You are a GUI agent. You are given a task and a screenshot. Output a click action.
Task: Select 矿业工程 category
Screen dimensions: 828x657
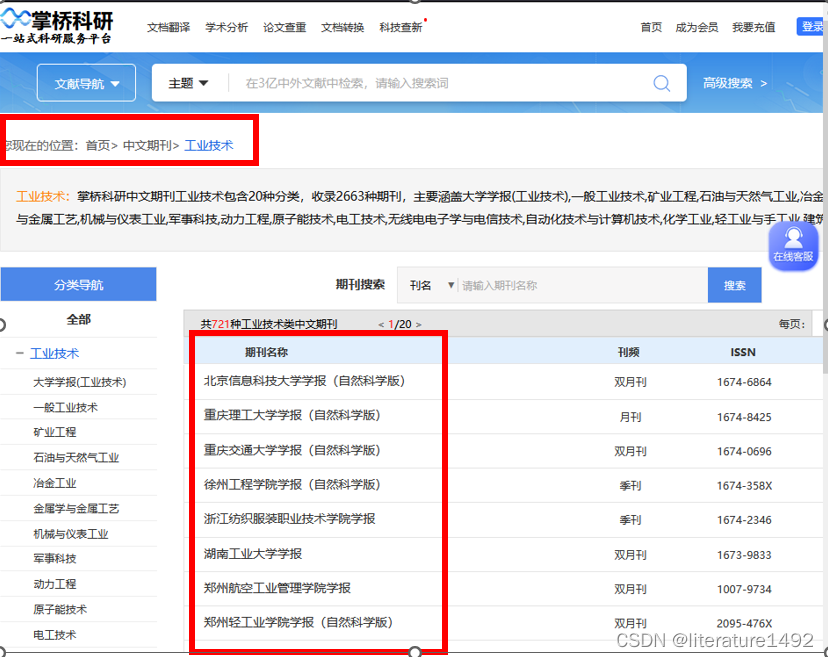click(x=55, y=432)
